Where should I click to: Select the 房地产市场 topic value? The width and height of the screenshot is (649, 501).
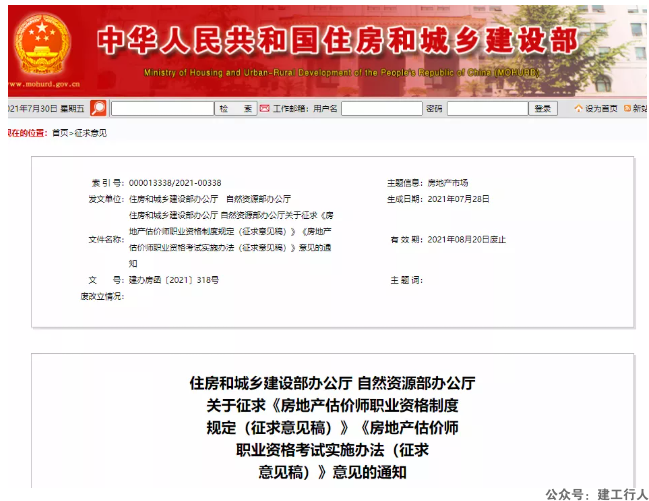point(448,183)
